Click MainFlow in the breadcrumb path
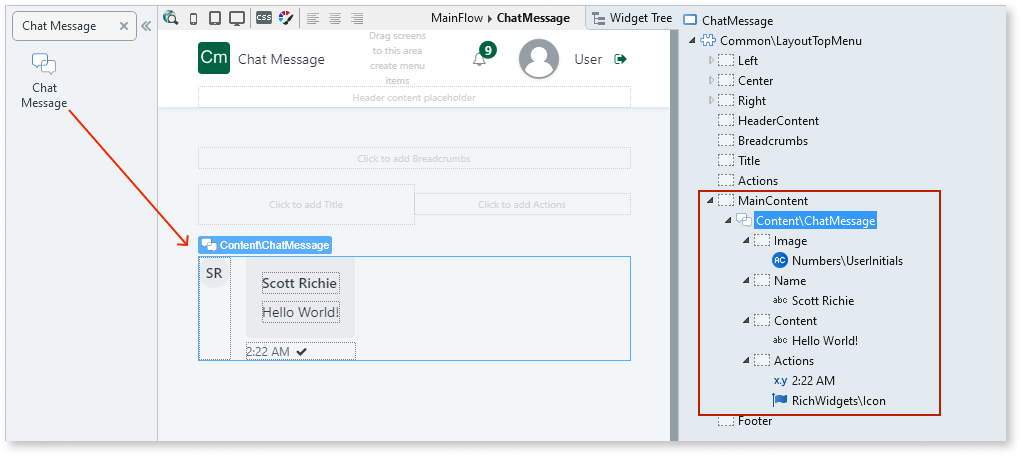Image resolution: width=1021 pixels, height=456 pixels. (457, 18)
